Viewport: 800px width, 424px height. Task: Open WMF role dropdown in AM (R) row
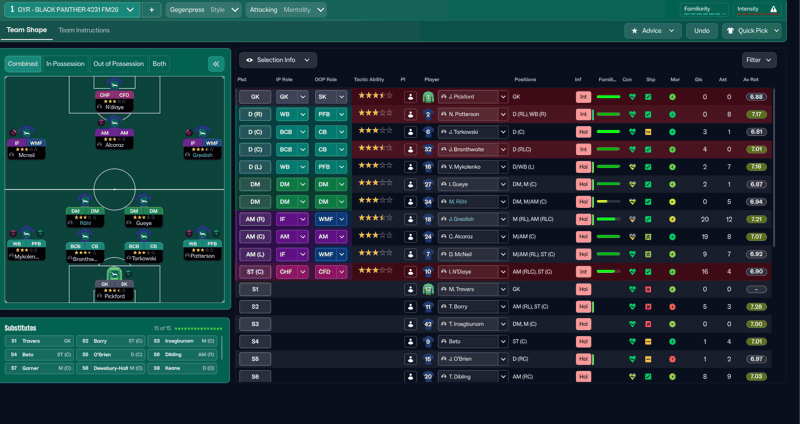(341, 219)
